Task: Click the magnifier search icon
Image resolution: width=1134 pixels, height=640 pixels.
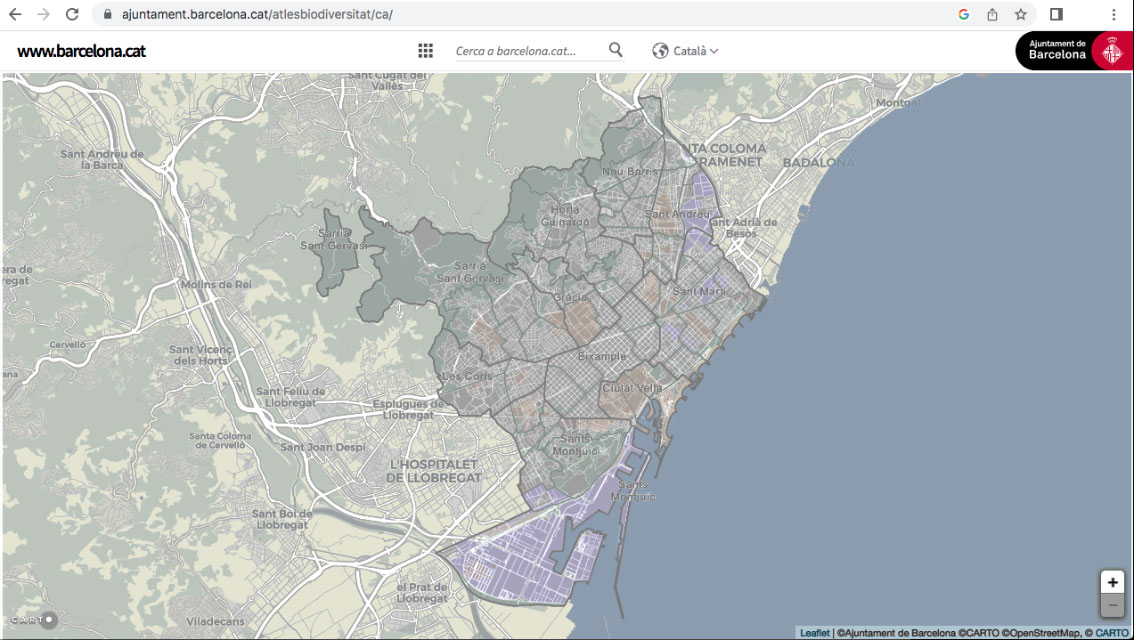Action: point(615,50)
